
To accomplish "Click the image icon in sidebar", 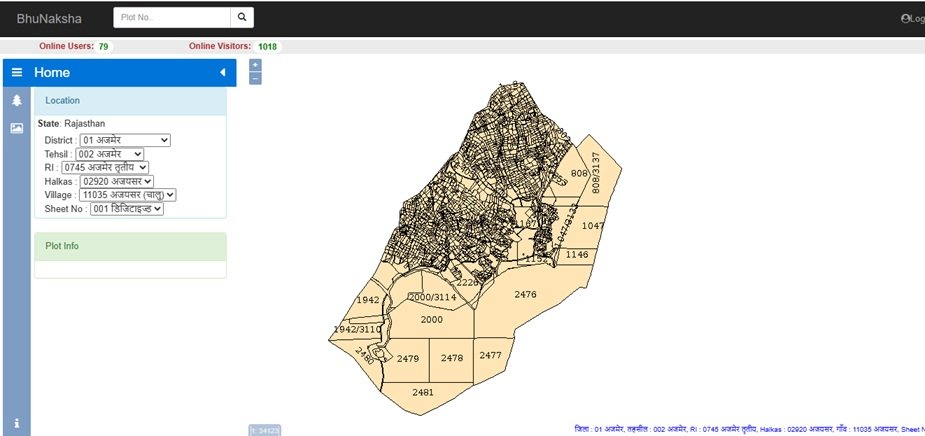I will [x=17, y=128].
